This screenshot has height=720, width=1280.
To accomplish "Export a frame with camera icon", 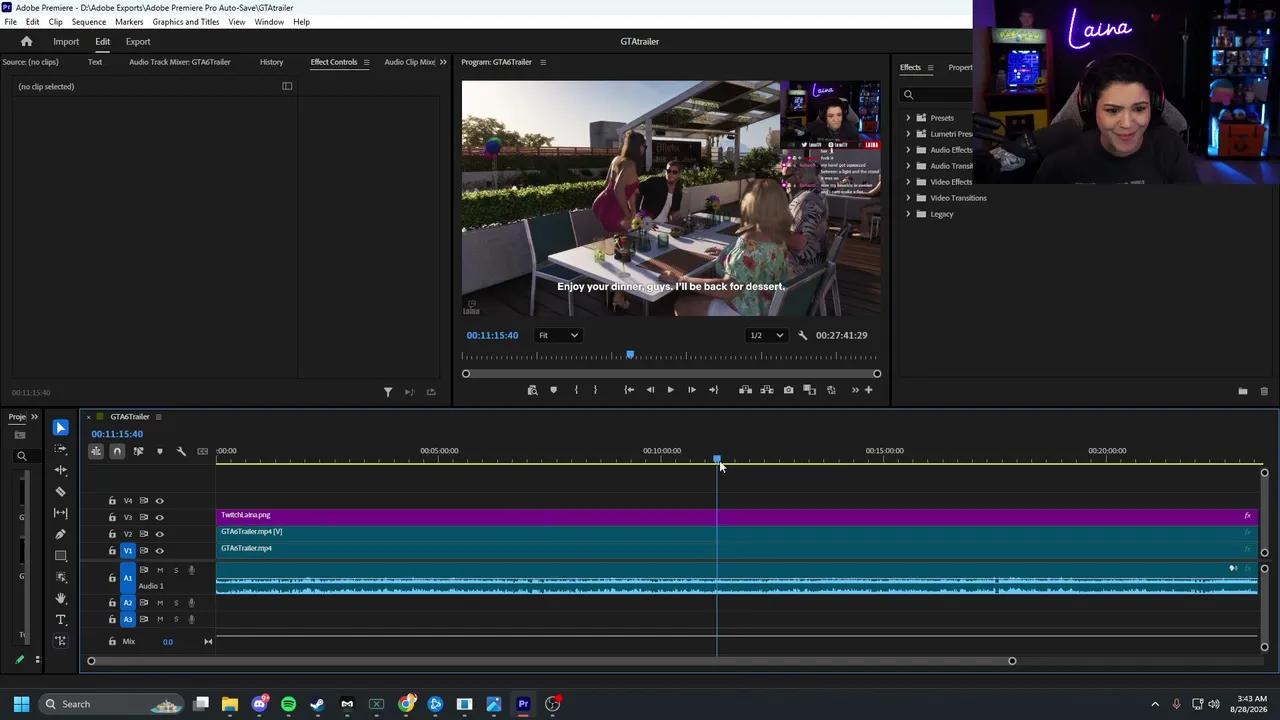I will click(x=788, y=390).
